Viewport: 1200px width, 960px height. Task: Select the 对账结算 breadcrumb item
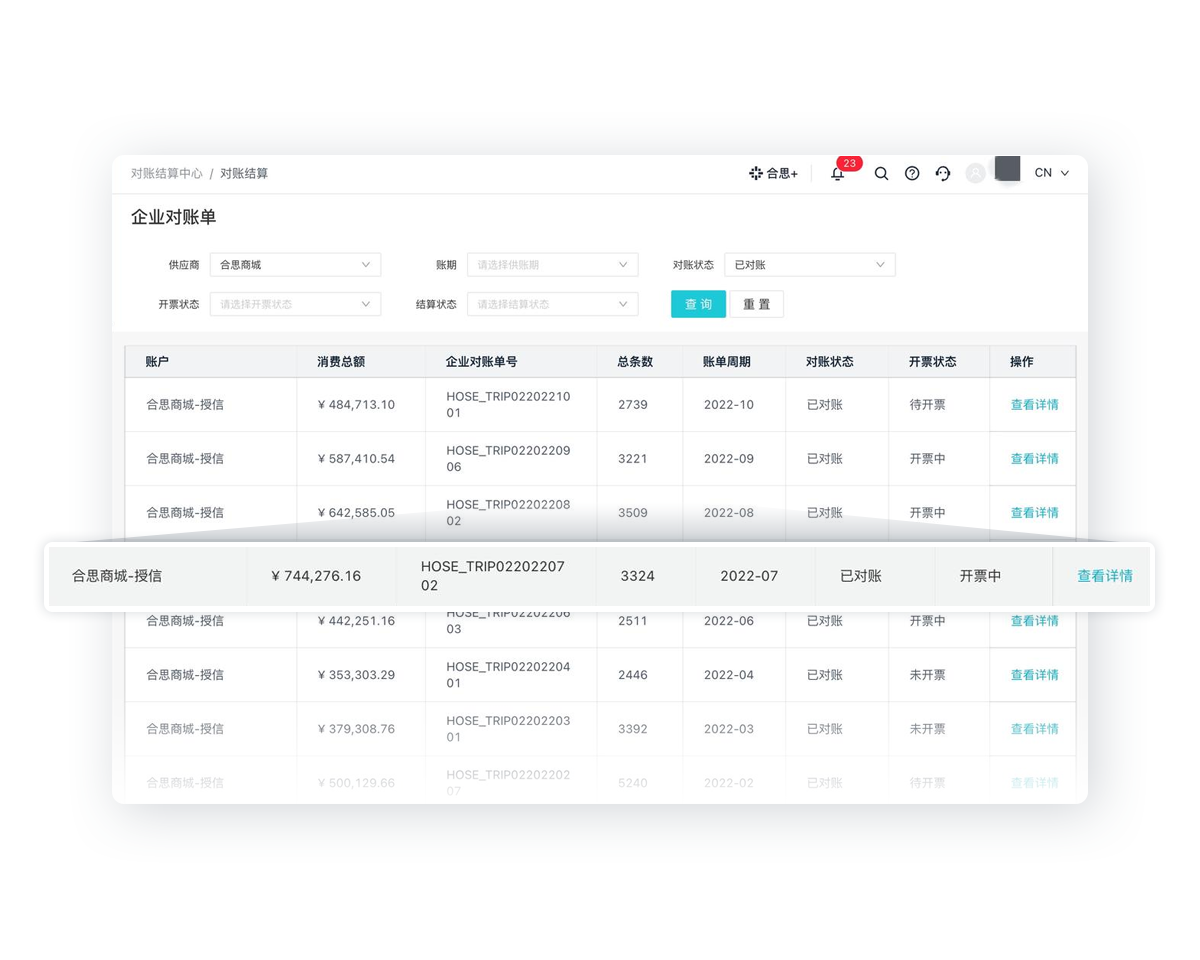(x=244, y=173)
